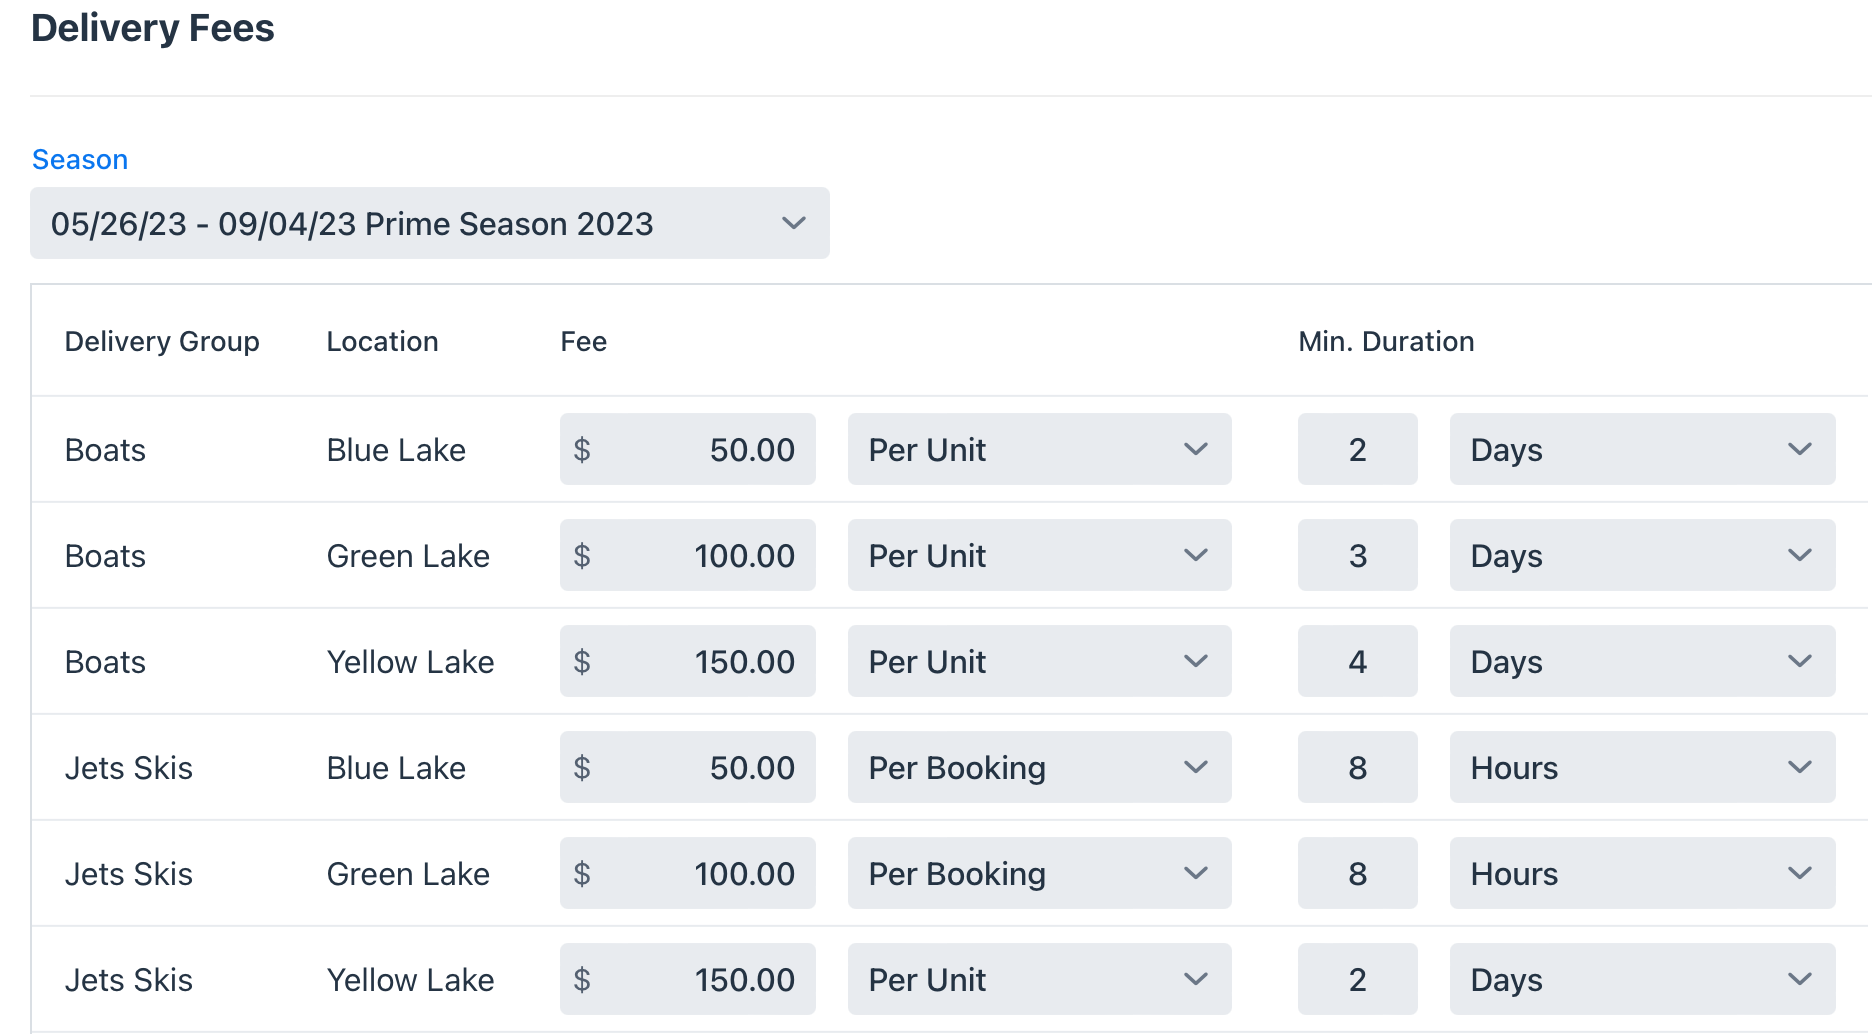Screen dimensions: 1872x1034
Task: Click the fee amount for Boats Blue Lake
Action: tap(688, 450)
